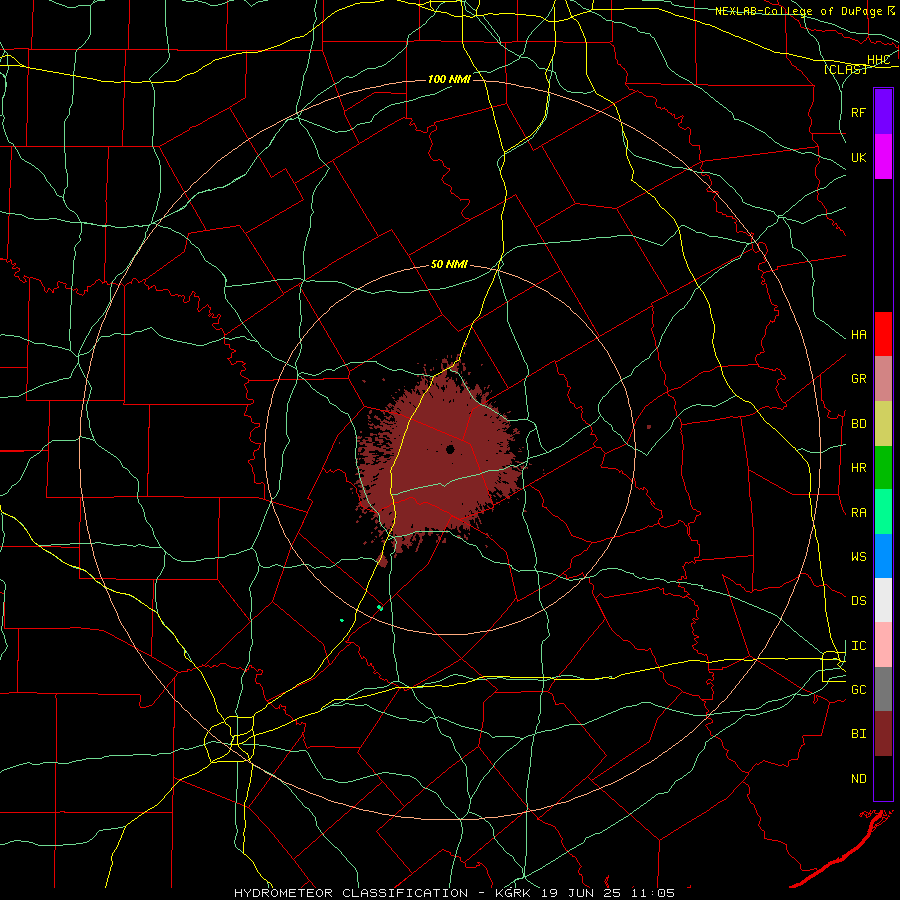Pick the WS blue legend swatch

pyautogui.click(x=883, y=556)
